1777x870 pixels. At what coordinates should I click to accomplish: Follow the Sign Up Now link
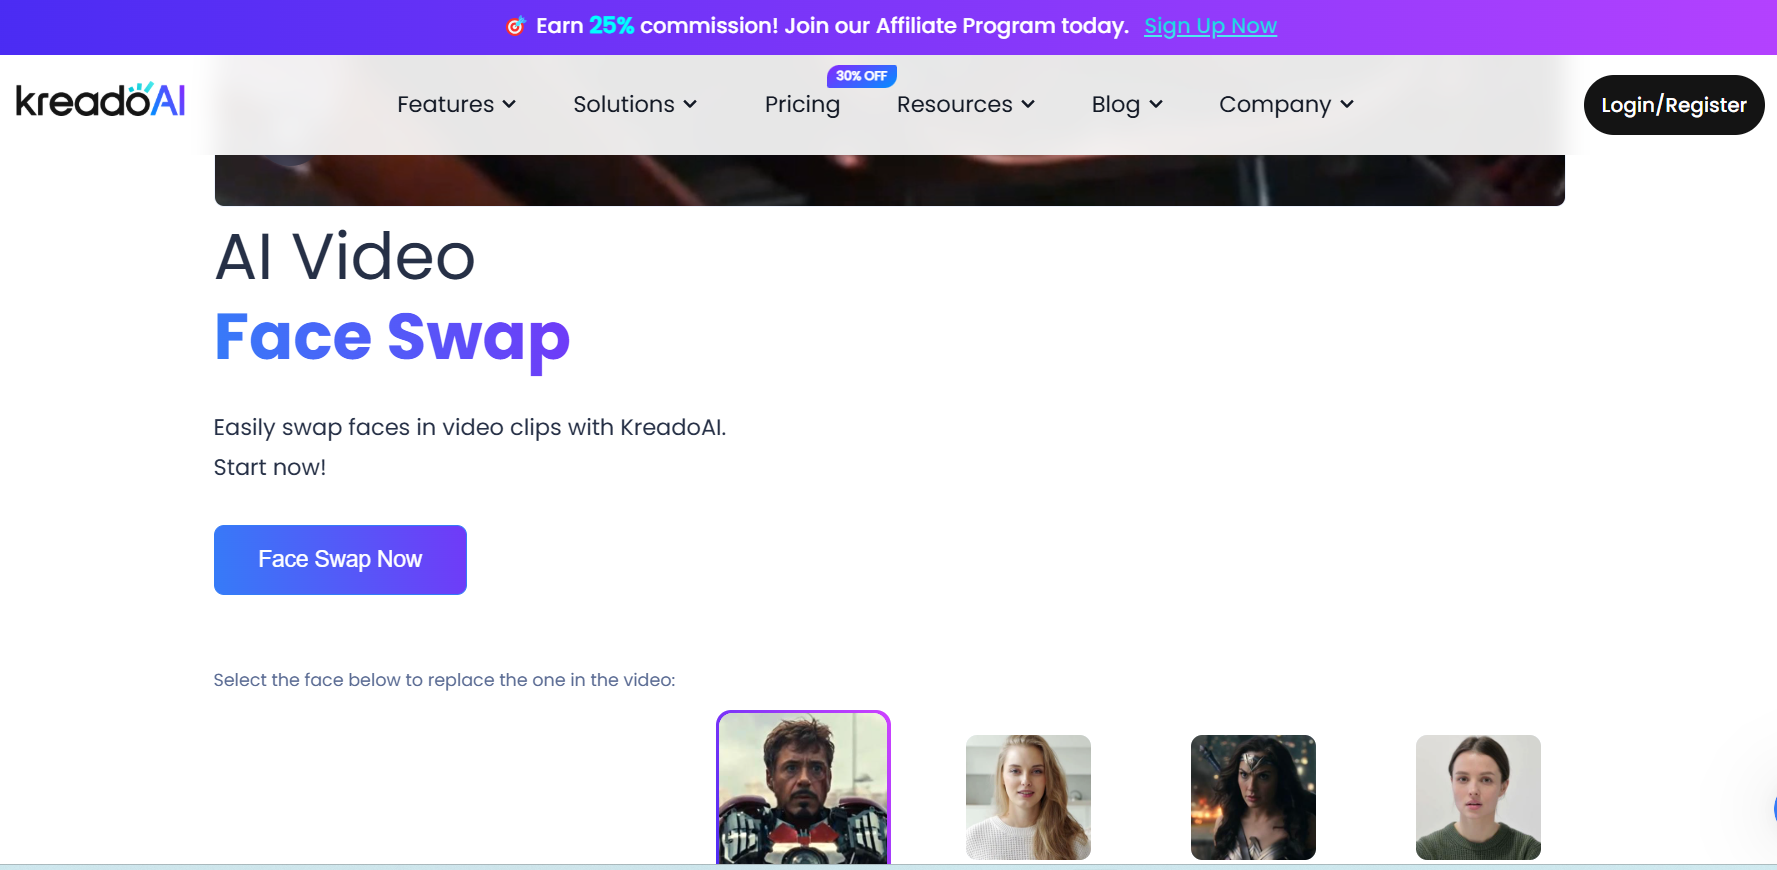pos(1210,26)
